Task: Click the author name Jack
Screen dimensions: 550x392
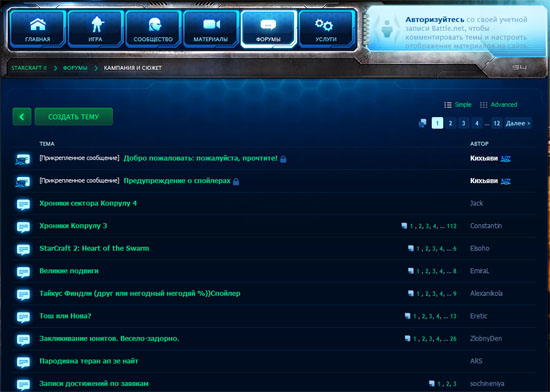Action: pos(476,203)
